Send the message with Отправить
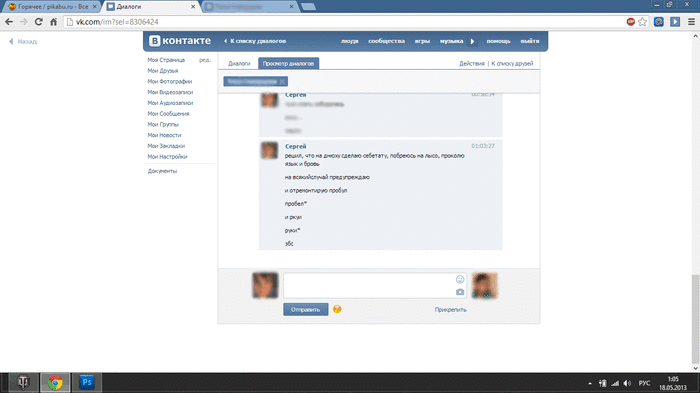This screenshot has height=393, width=700. (x=305, y=309)
